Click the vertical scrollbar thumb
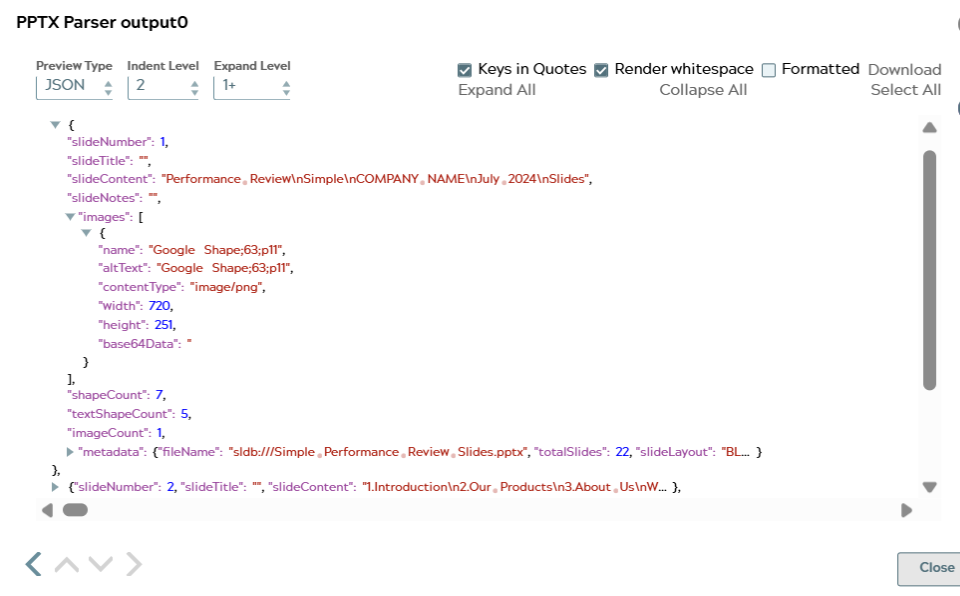Image resolution: width=960 pixels, height=596 pixels. tap(929, 270)
